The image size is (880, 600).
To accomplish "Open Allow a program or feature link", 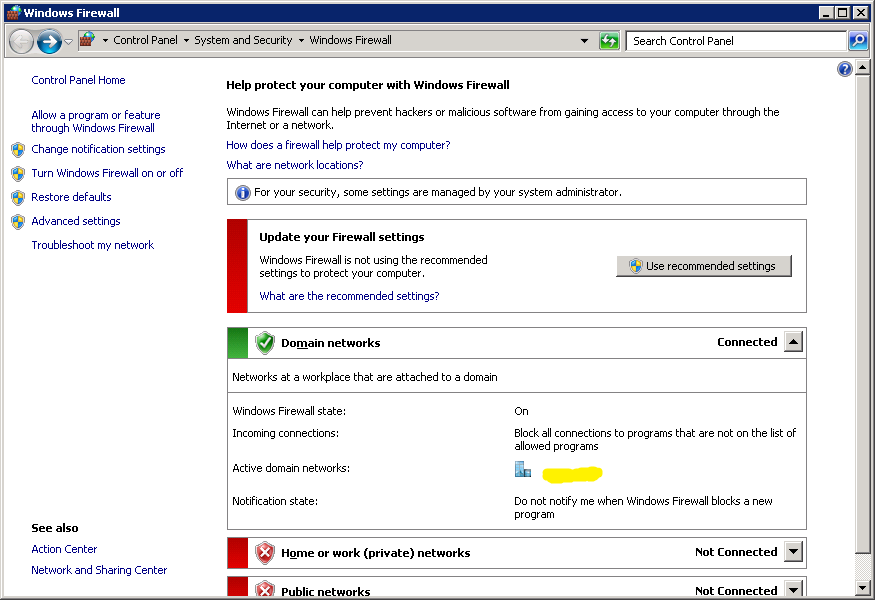I will tap(95, 121).
